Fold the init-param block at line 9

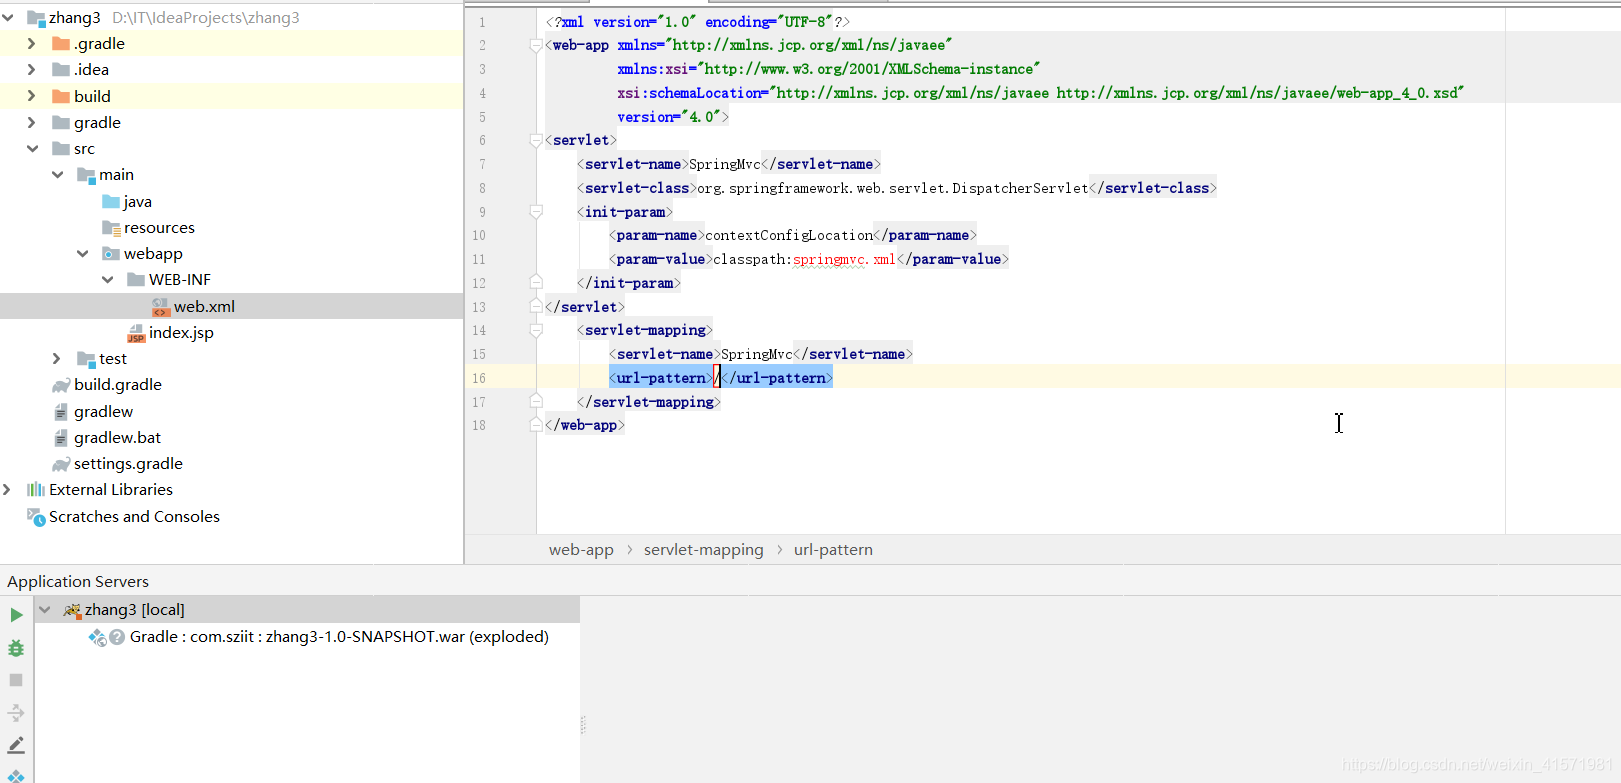click(536, 212)
